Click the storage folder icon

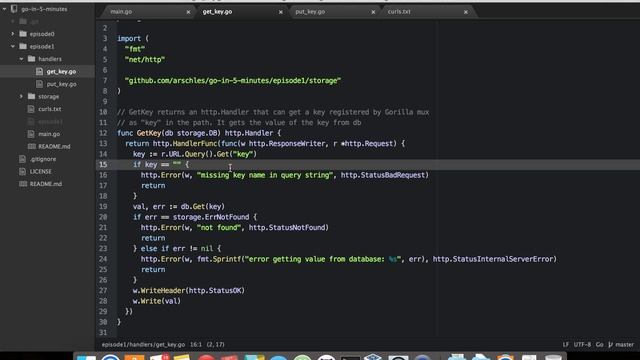tap(31, 96)
